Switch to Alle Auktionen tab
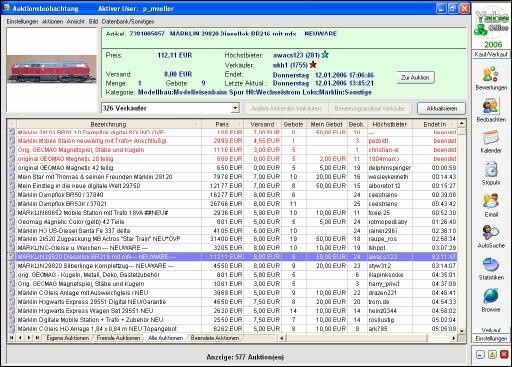The width and height of the screenshot is (512, 367). [x=166, y=338]
